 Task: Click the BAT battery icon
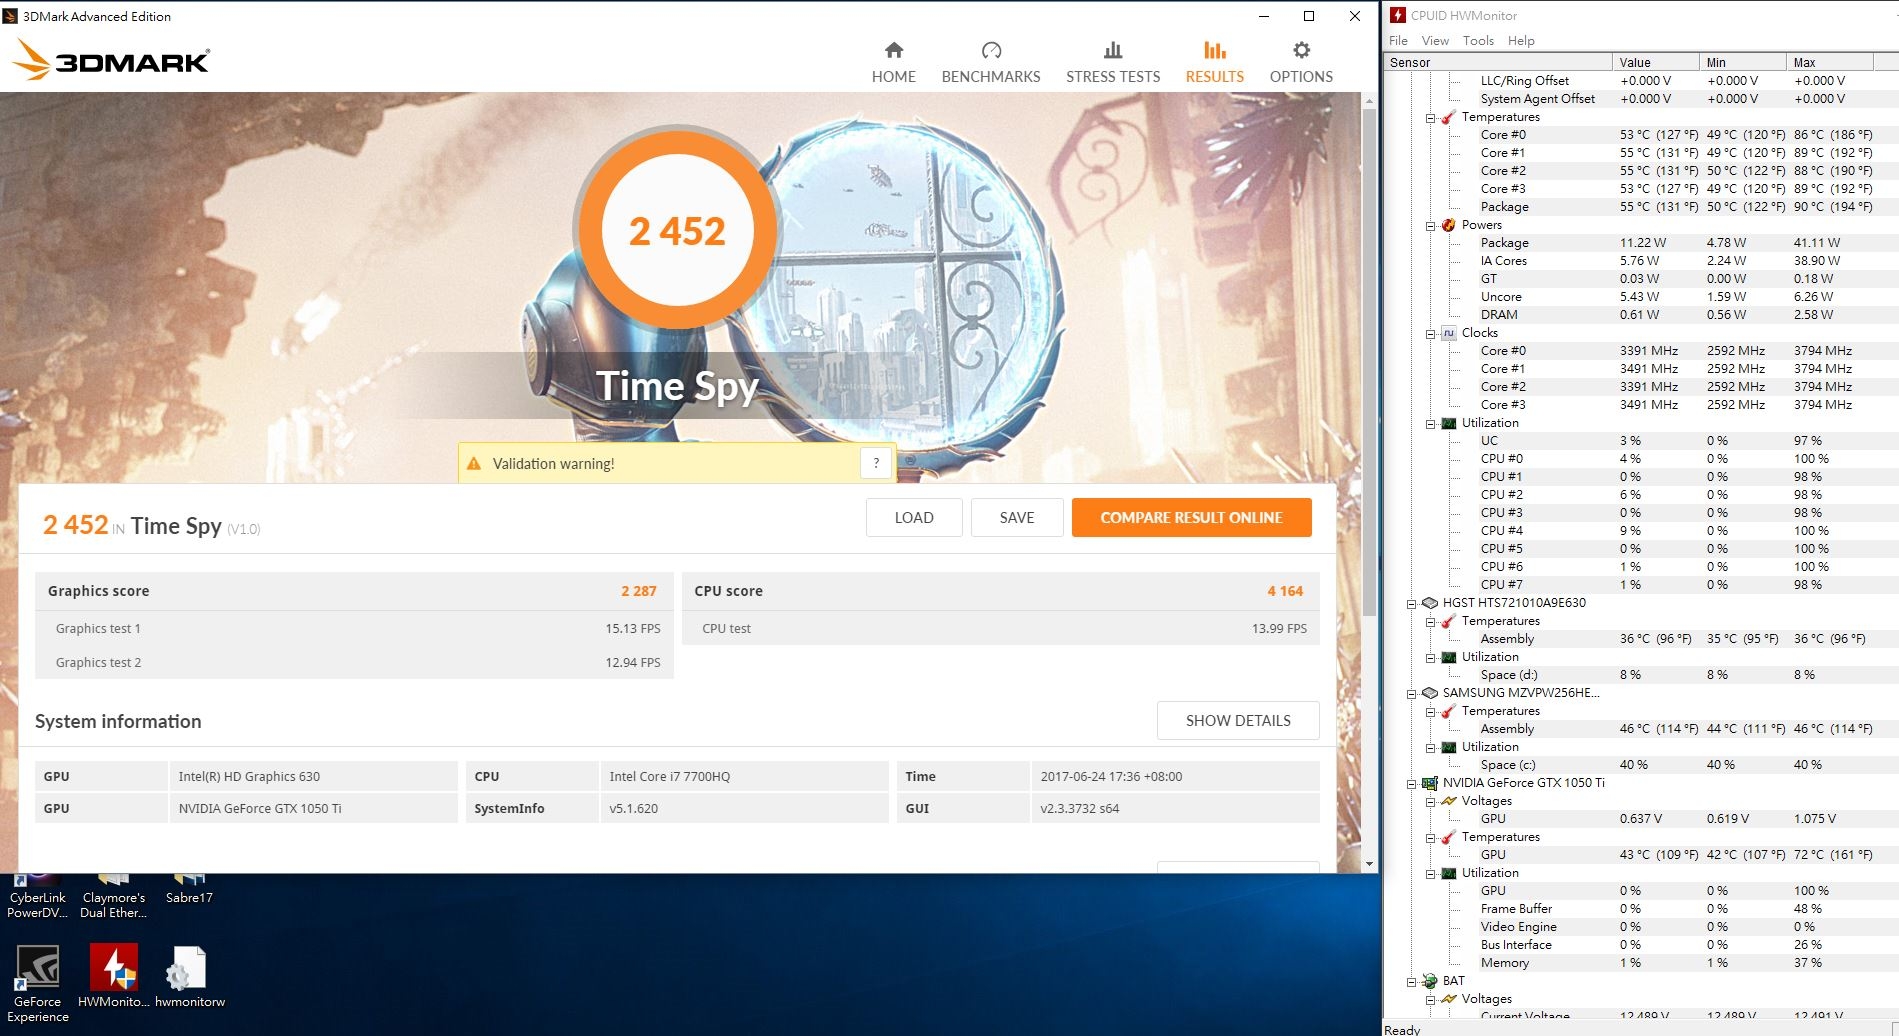coord(1430,981)
